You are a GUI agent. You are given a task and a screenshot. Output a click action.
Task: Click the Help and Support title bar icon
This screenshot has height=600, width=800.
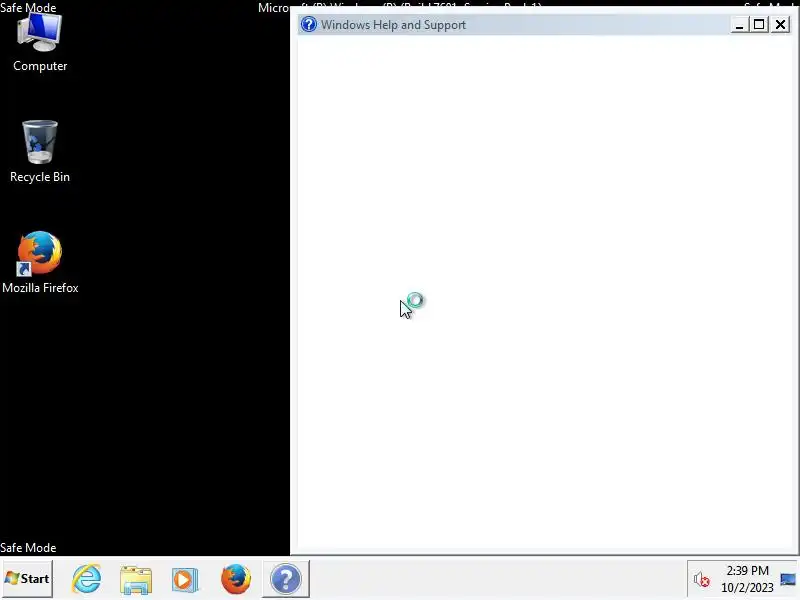[309, 24]
